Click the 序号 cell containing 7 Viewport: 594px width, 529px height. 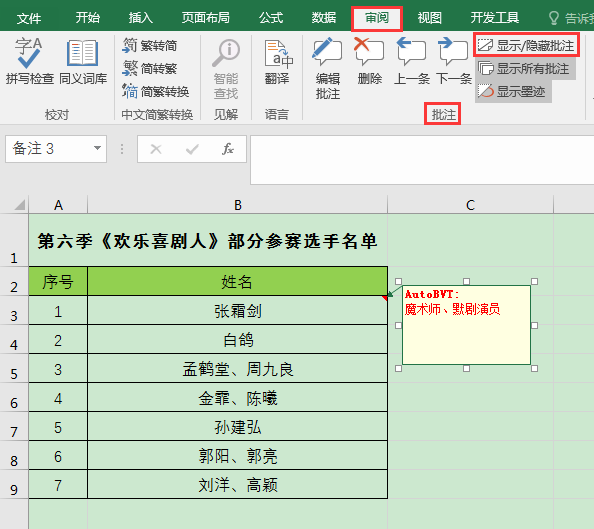58,484
